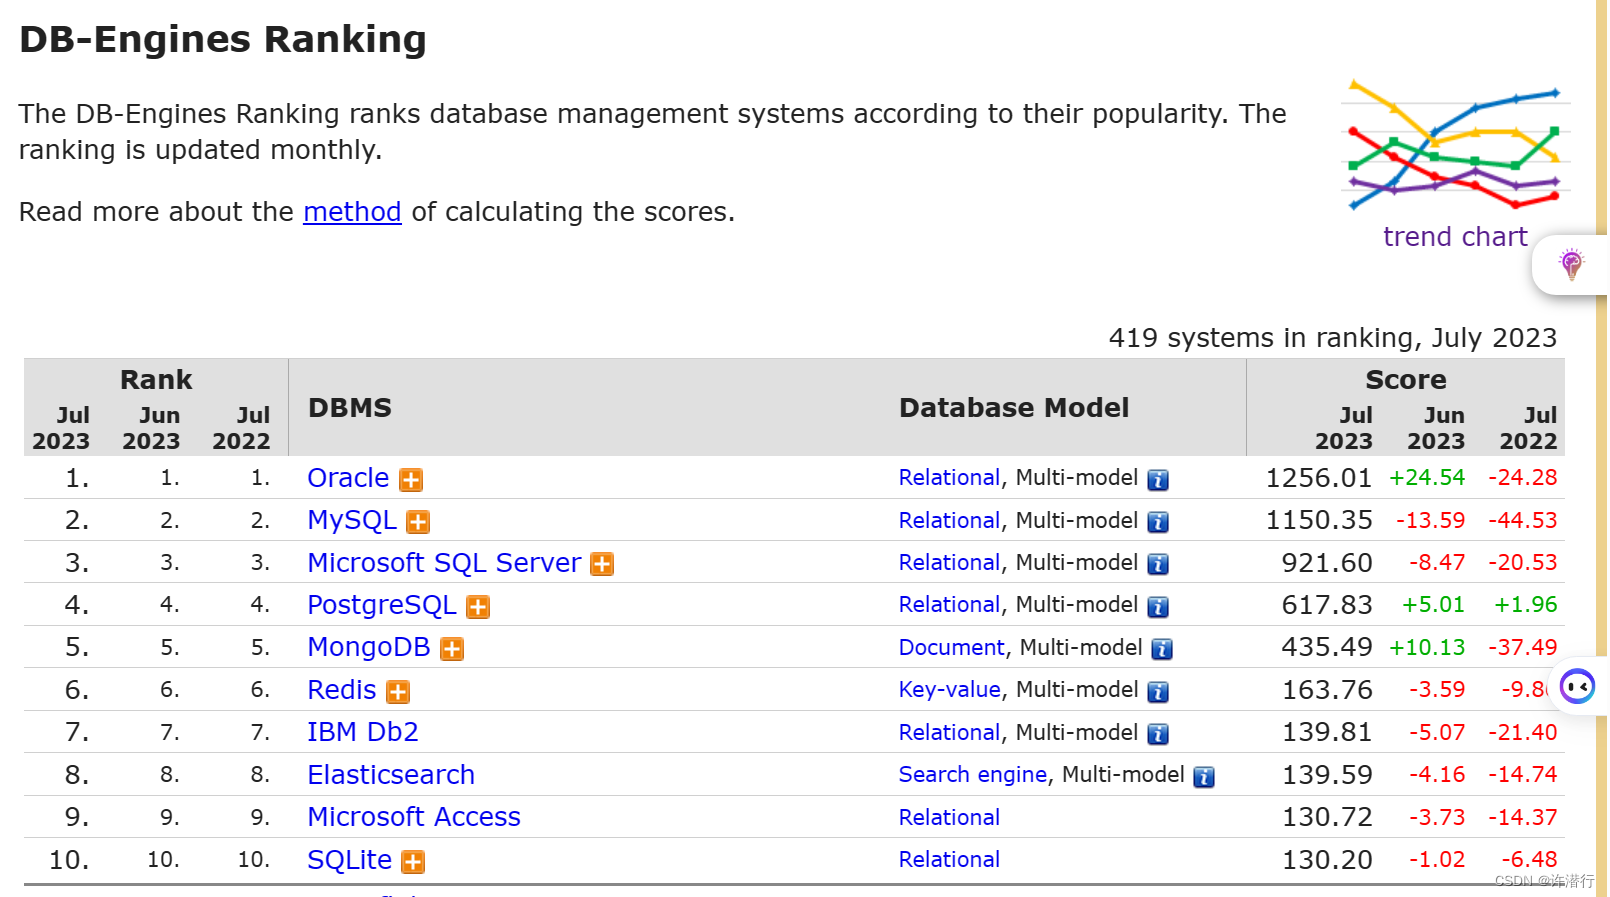Open the MongoDB DBMS link

369,647
